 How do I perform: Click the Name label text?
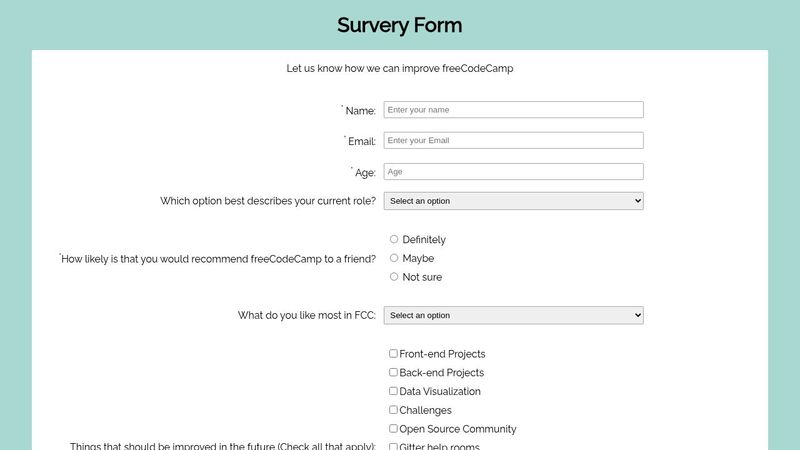click(360, 111)
